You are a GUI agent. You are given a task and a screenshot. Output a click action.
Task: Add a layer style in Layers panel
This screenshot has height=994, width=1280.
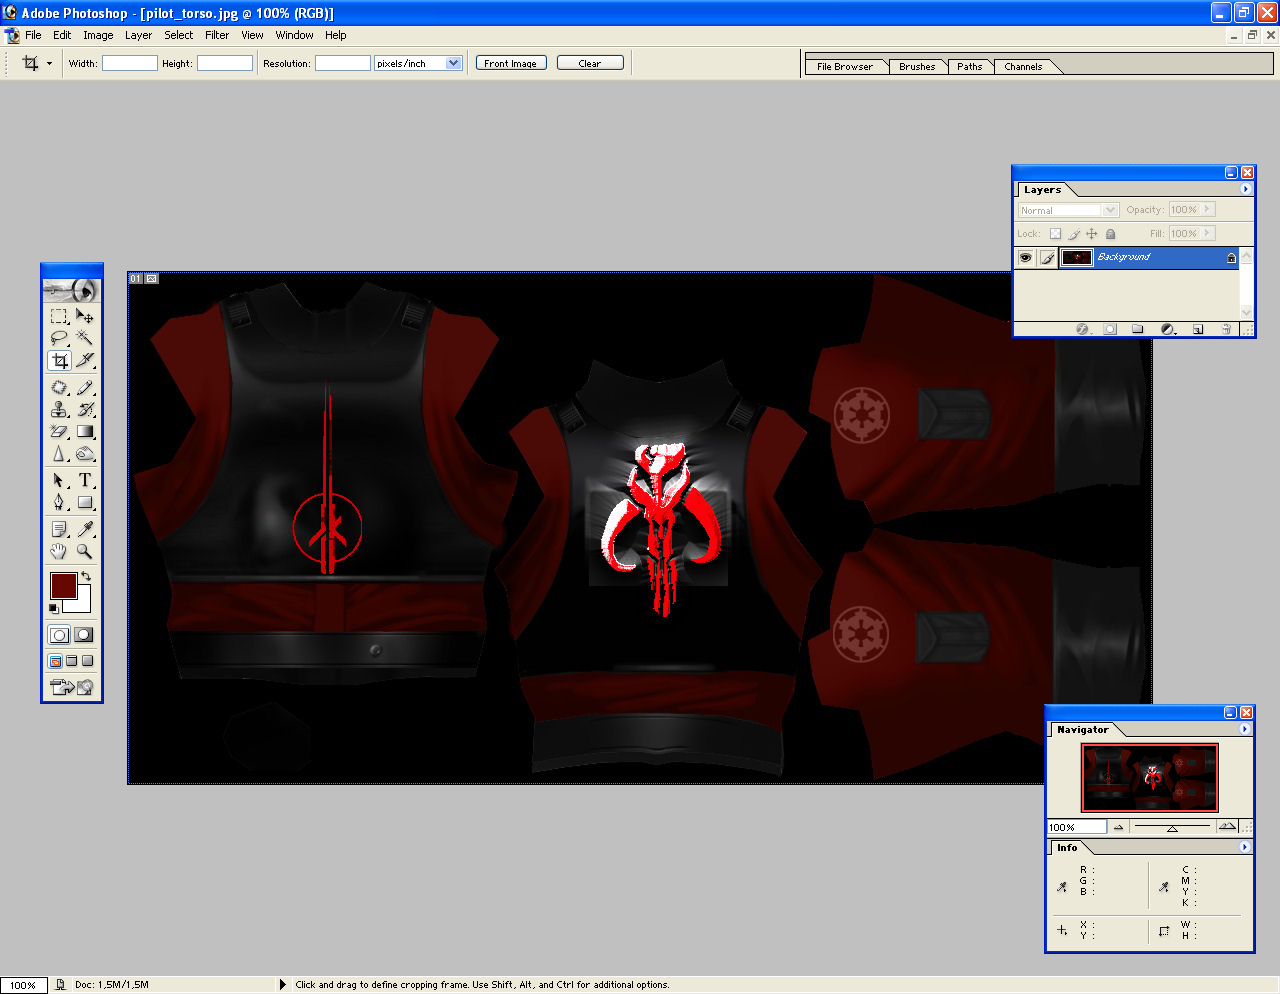coord(1082,329)
